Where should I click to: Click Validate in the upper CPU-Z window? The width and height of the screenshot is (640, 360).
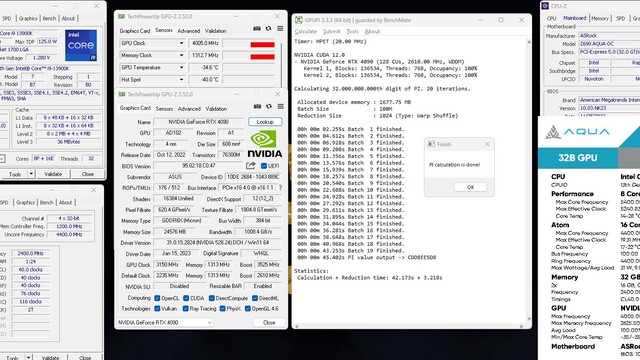coord(53,174)
